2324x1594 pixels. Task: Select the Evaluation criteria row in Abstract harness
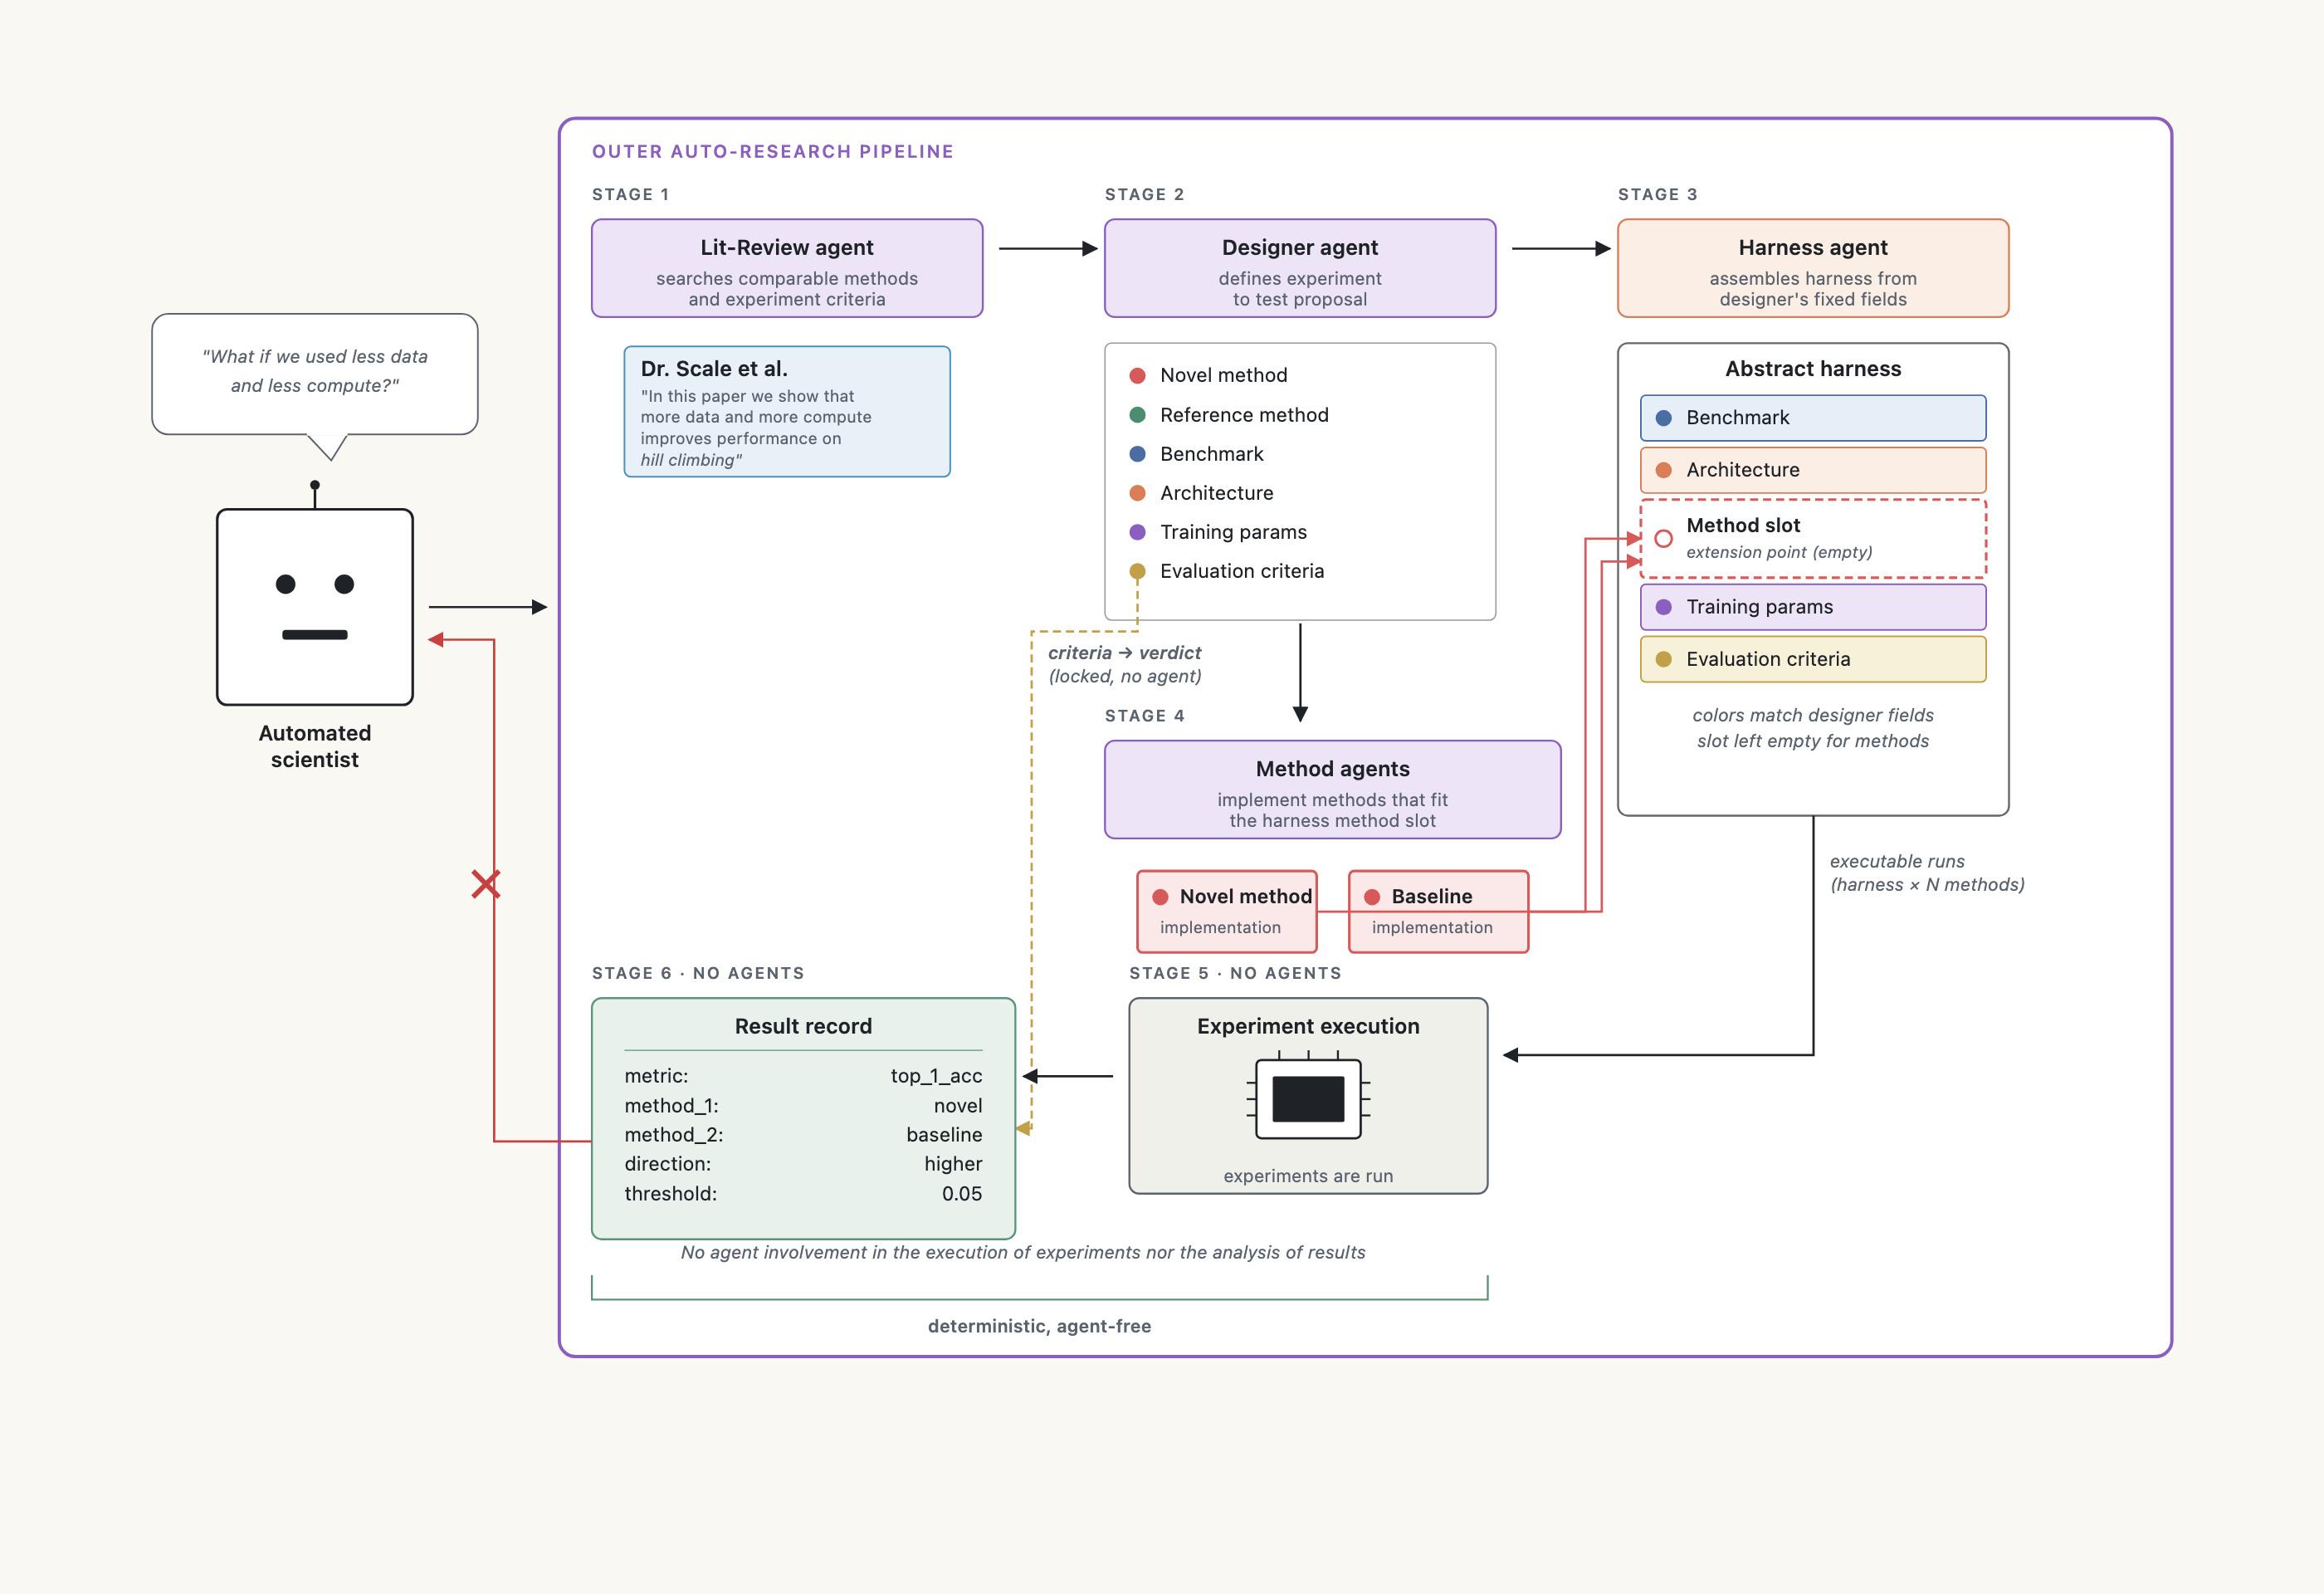(1813, 659)
